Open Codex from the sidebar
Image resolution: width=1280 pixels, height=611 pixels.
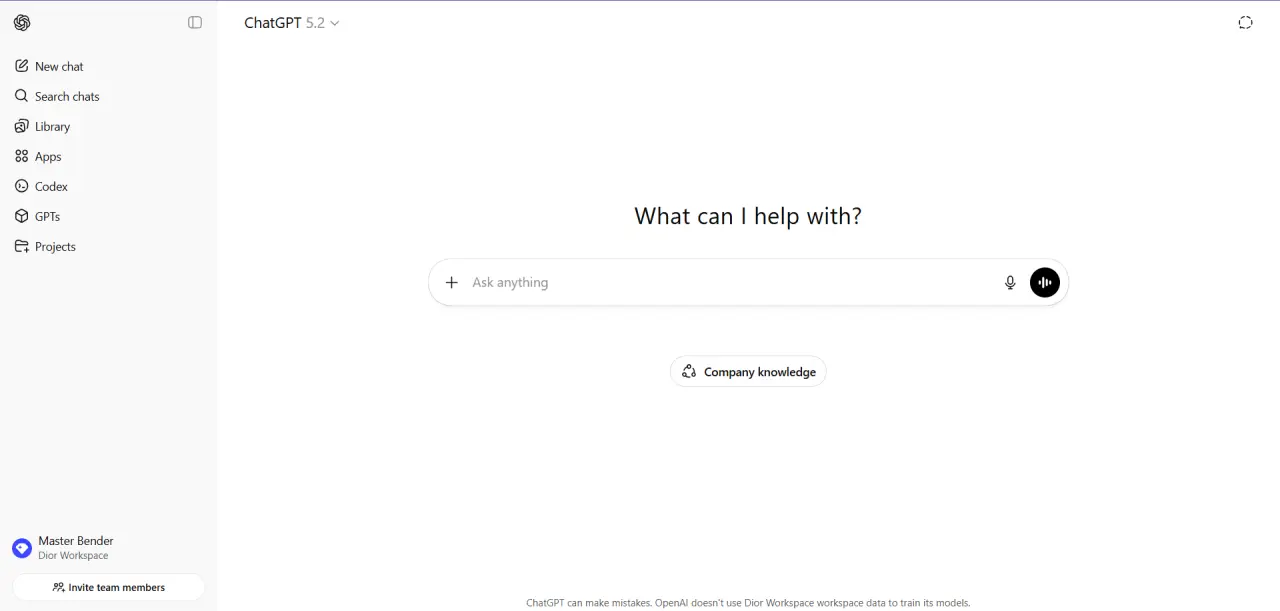[x=108, y=186]
